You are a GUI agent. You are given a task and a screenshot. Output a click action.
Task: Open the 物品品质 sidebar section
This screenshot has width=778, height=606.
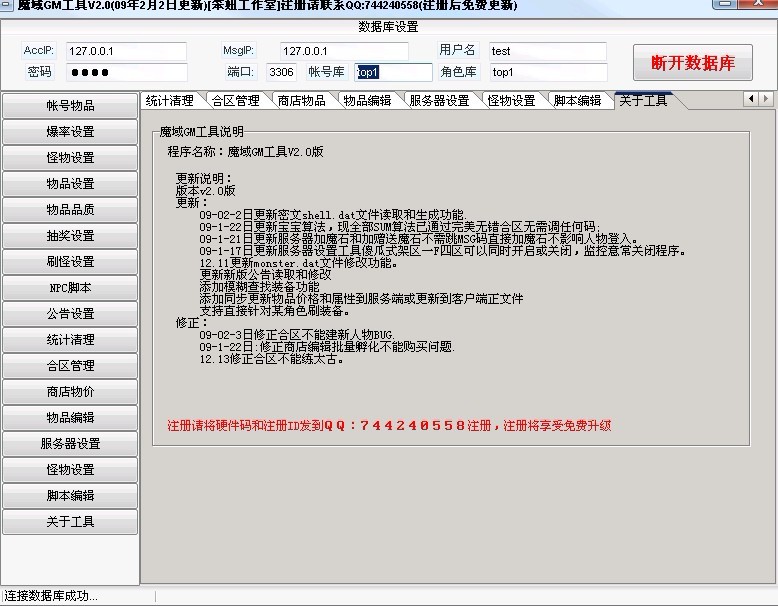tap(70, 210)
